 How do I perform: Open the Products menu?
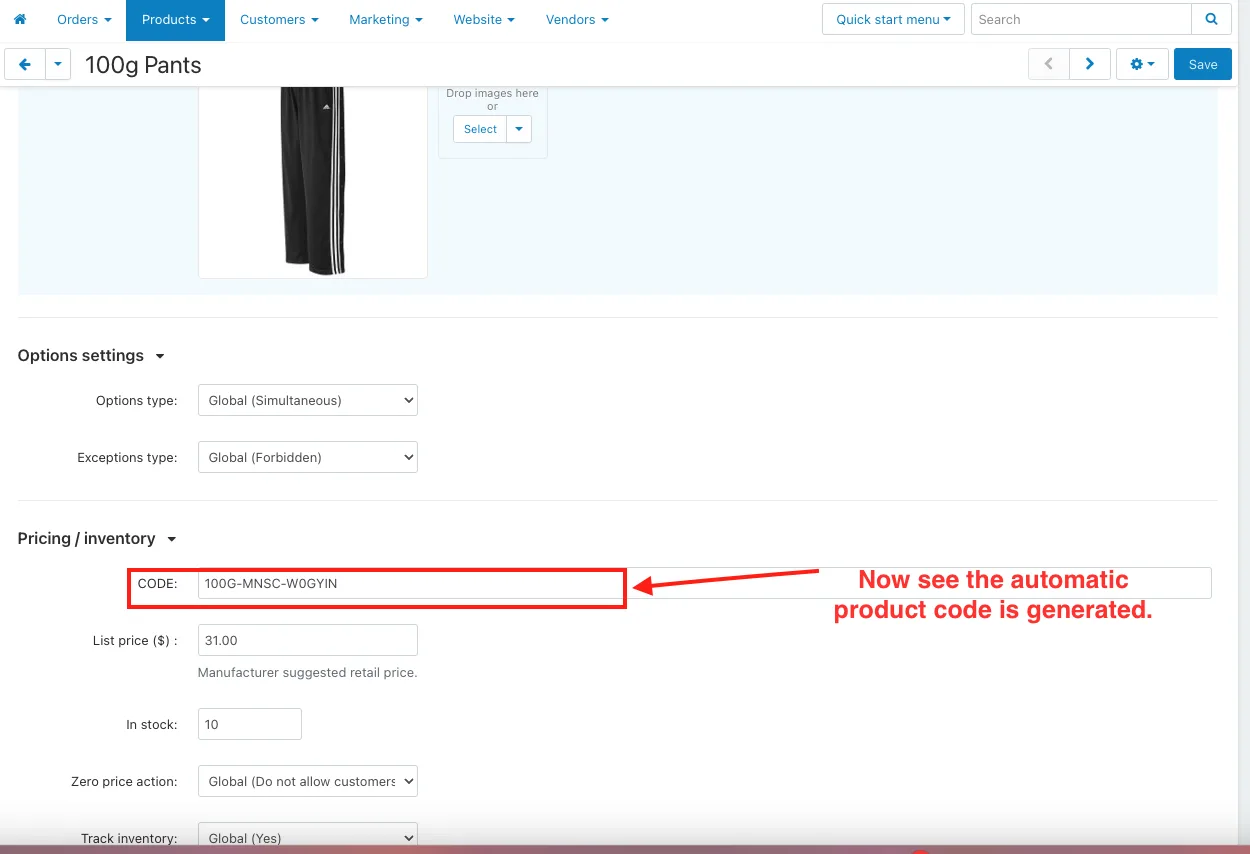point(175,19)
